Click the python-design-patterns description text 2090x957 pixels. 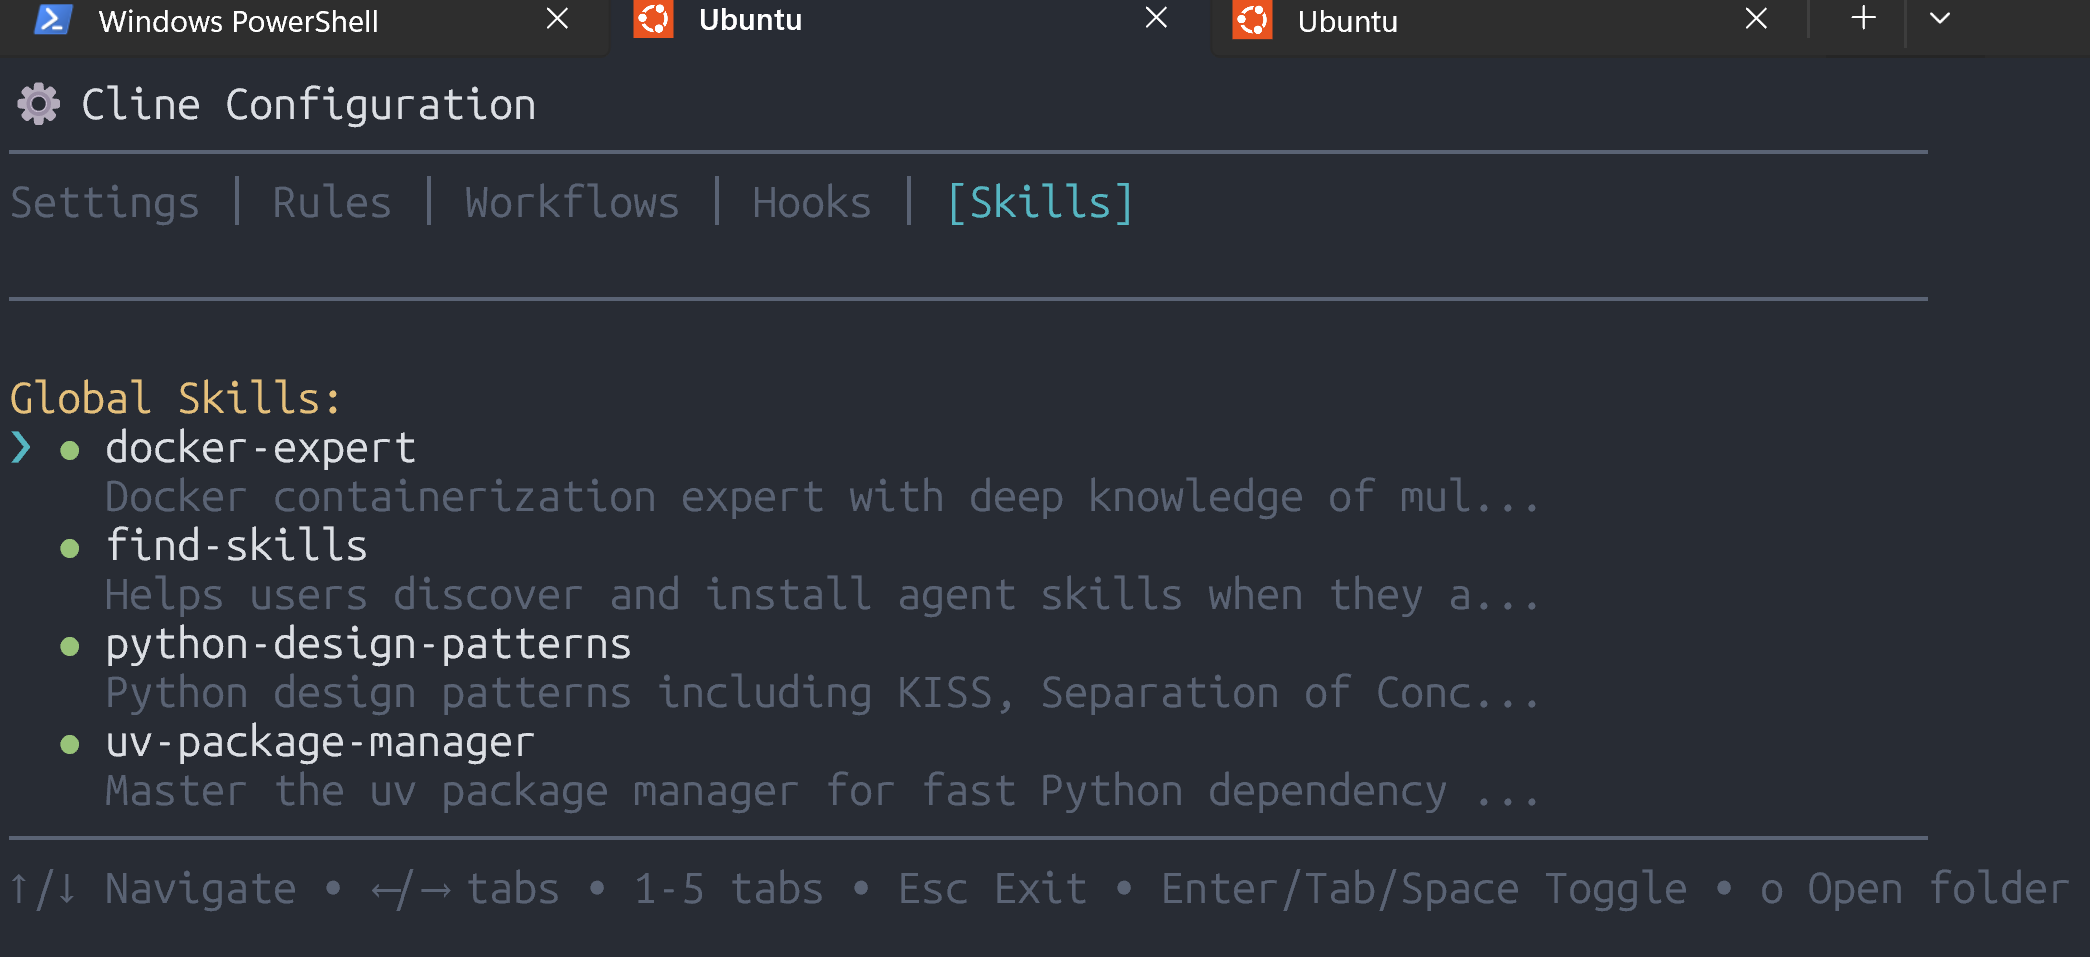(x=820, y=693)
